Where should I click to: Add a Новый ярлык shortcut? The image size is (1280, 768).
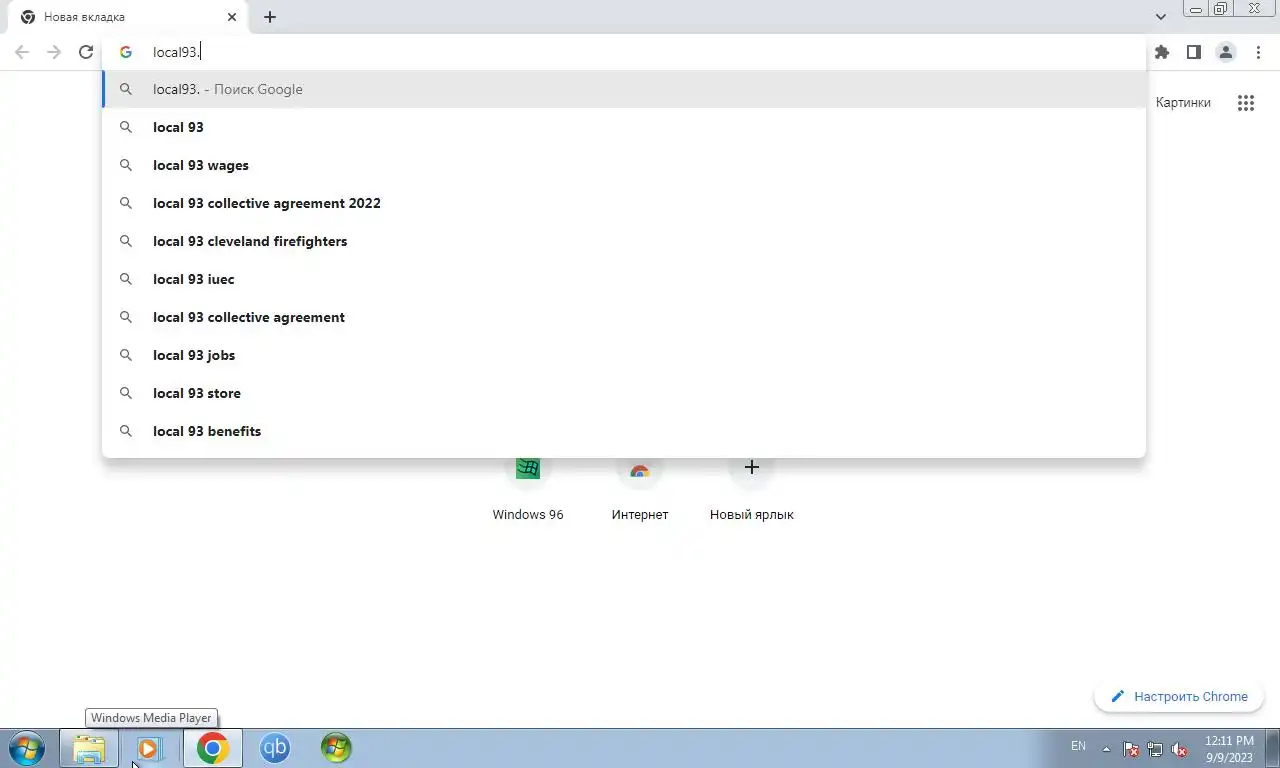pos(752,490)
